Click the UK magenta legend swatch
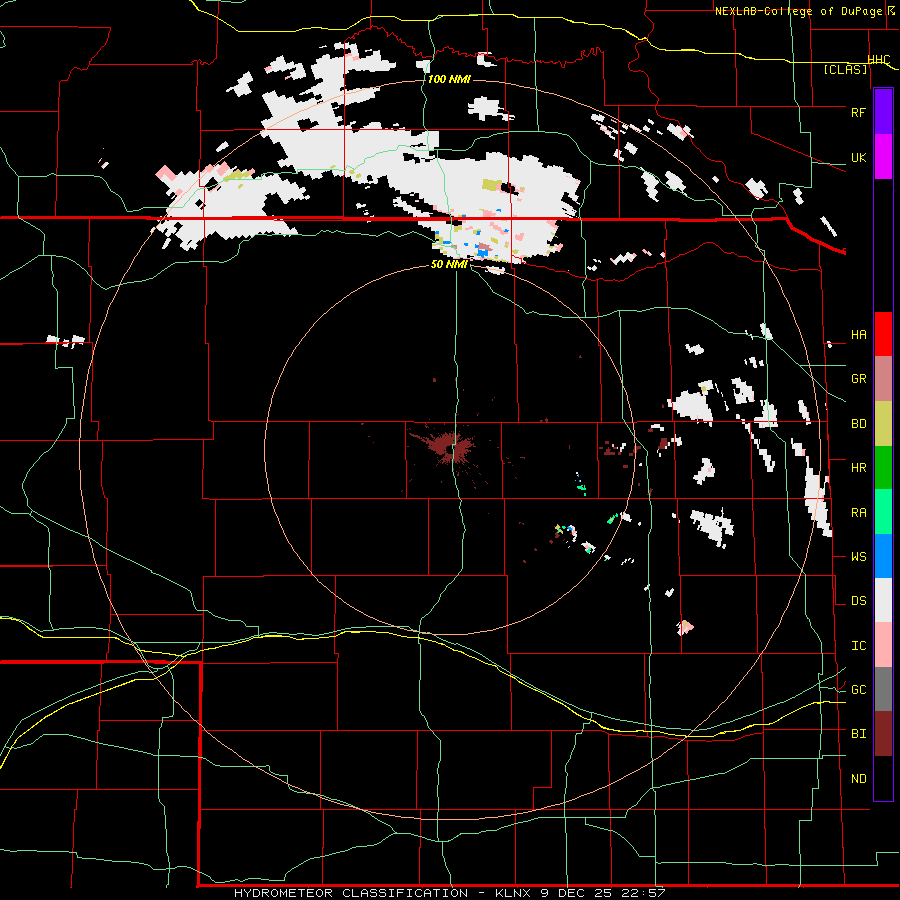The image size is (900, 900). coord(883,157)
